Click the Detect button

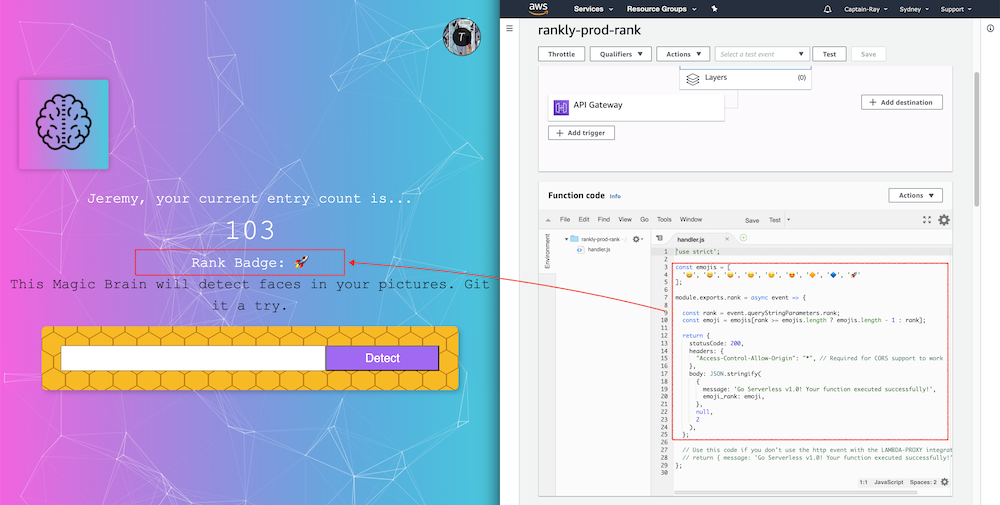pyautogui.click(x=382, y=358)
